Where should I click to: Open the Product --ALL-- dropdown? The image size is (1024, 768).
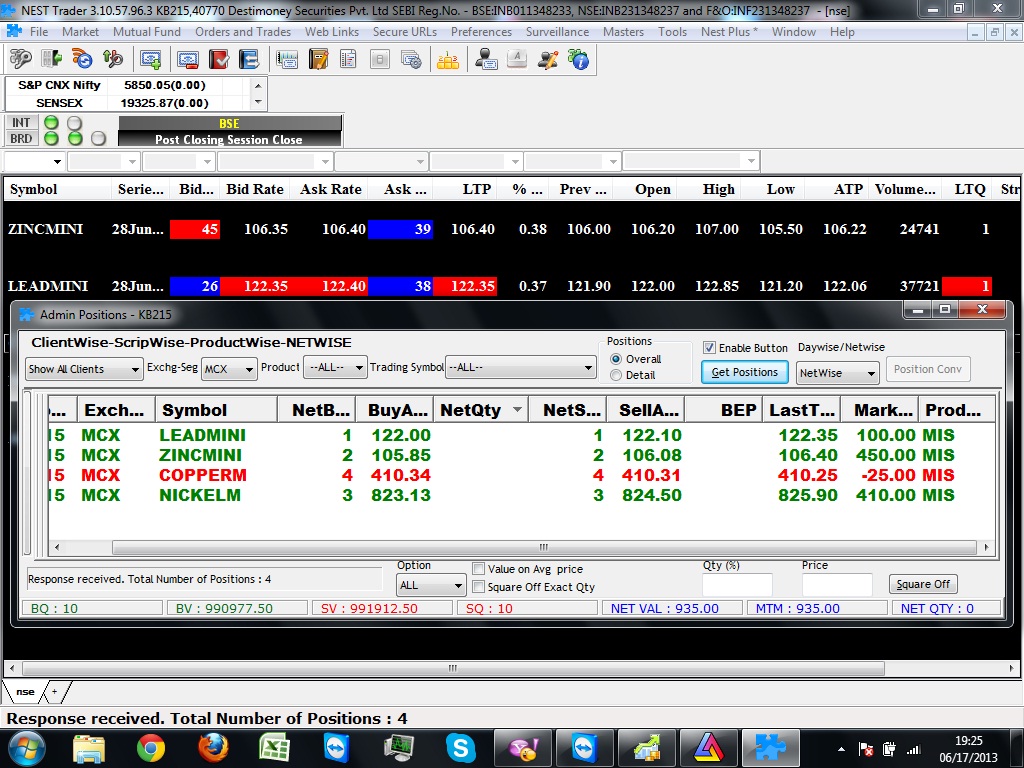pos(335,368)
